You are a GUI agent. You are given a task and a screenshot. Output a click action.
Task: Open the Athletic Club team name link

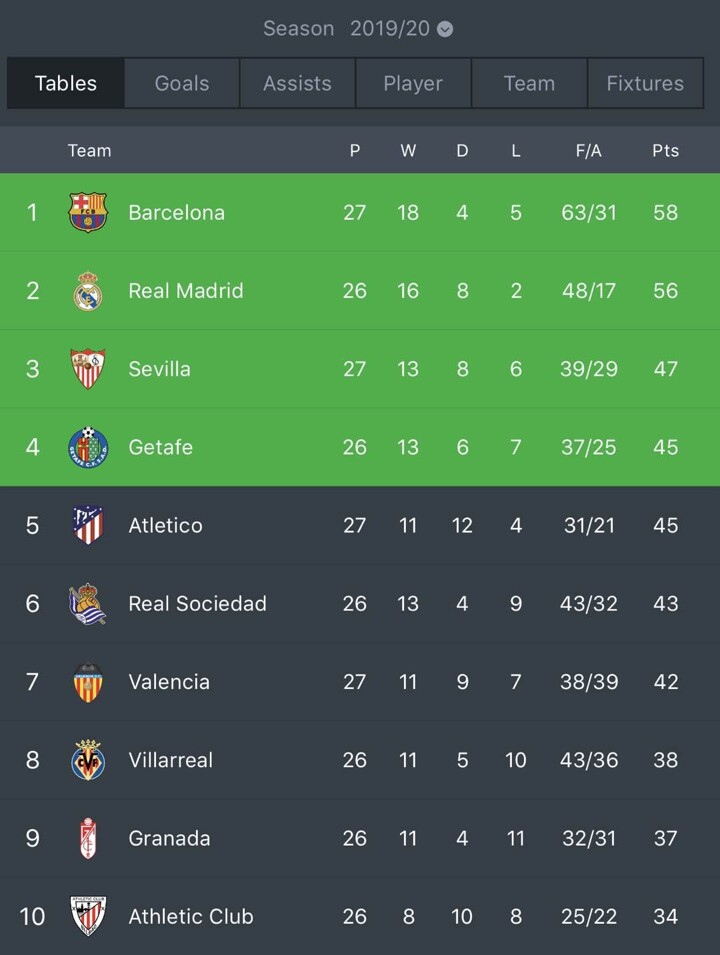click(191, 916)
